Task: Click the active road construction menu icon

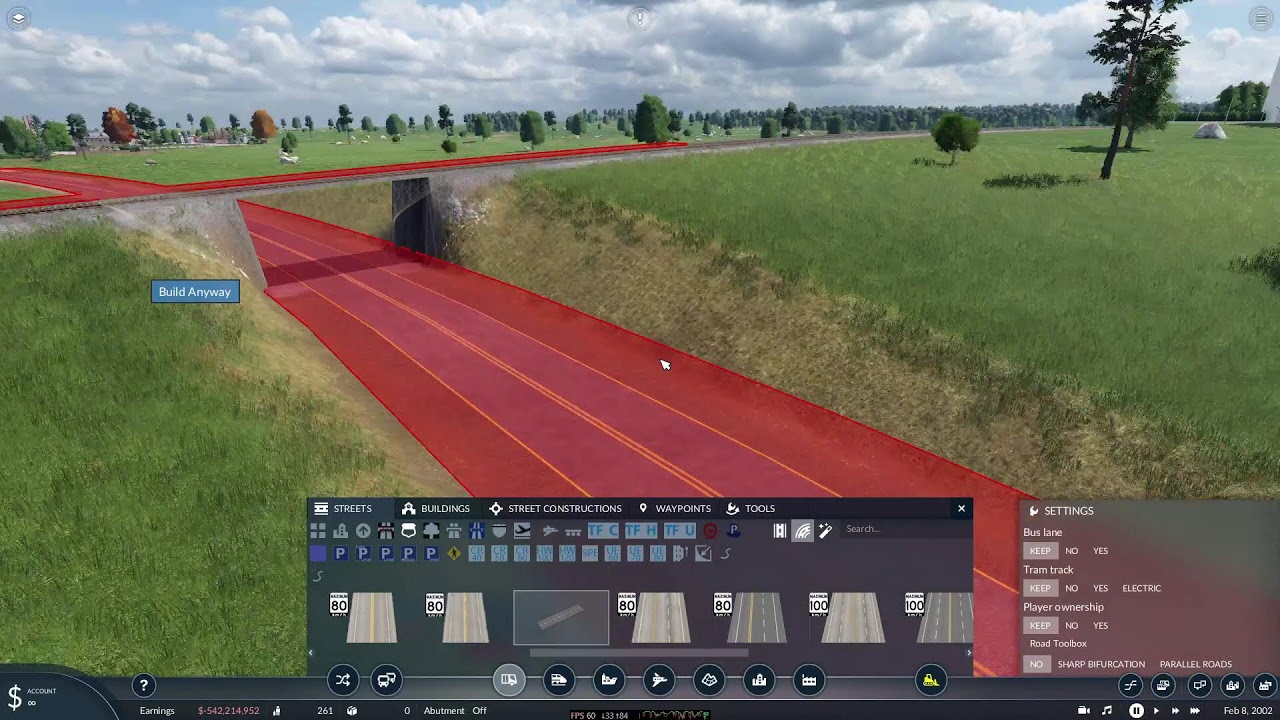Action: [509, 681]
